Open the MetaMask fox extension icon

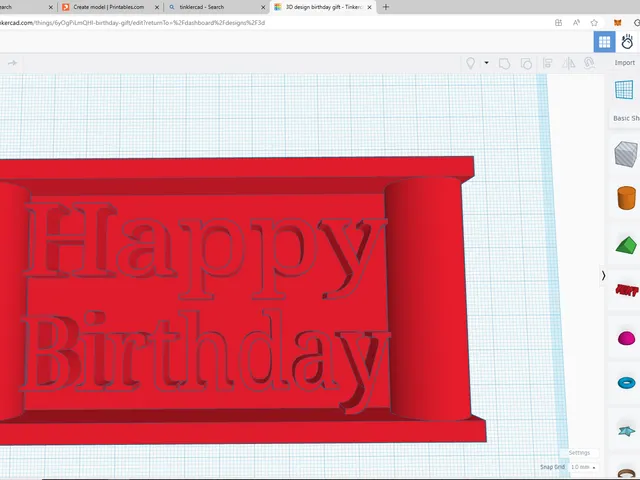tap(618, 23)
